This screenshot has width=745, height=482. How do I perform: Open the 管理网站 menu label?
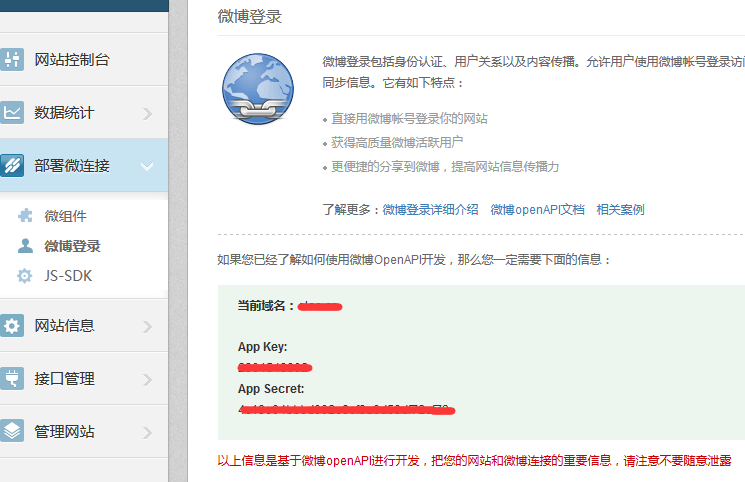64,432
